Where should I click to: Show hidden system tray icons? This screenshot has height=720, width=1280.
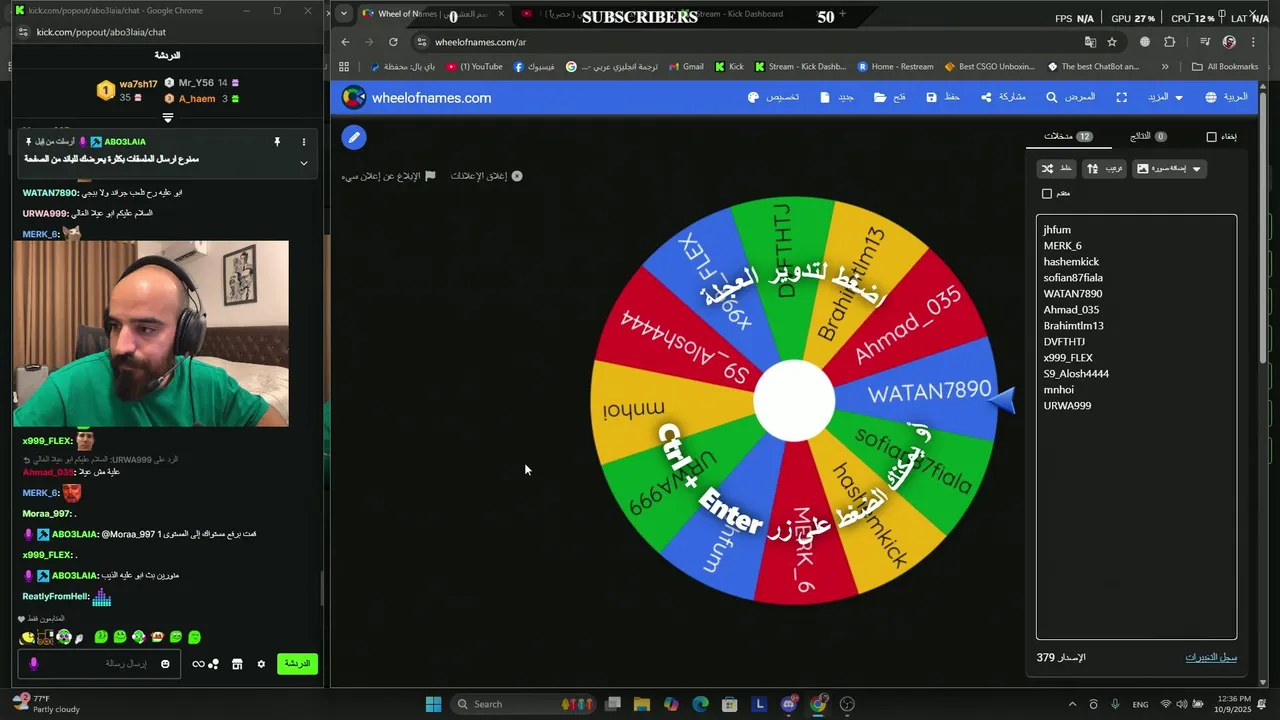pos(1072,704)
